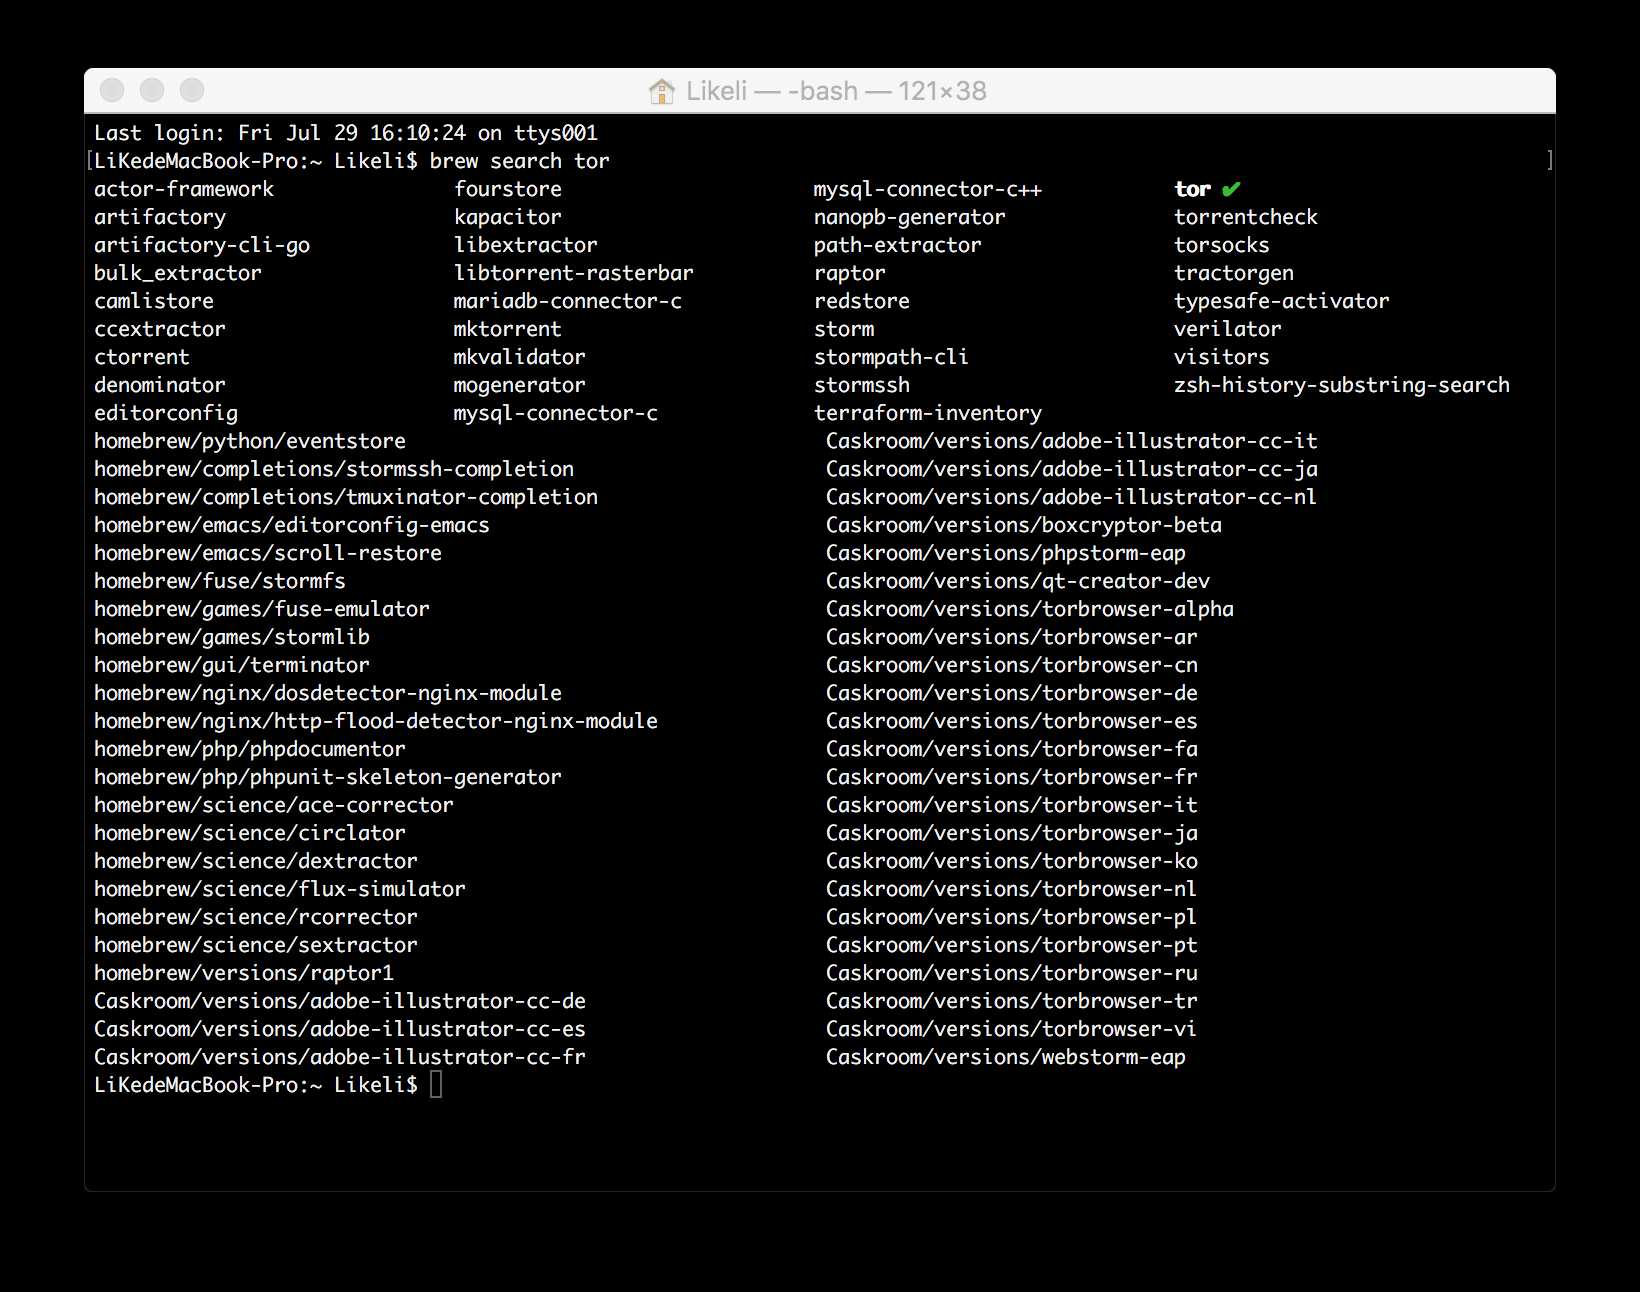The image size is (1640, 1292).
Task: Click 'torrentcheck' in the results
Action: [1246, 217]
